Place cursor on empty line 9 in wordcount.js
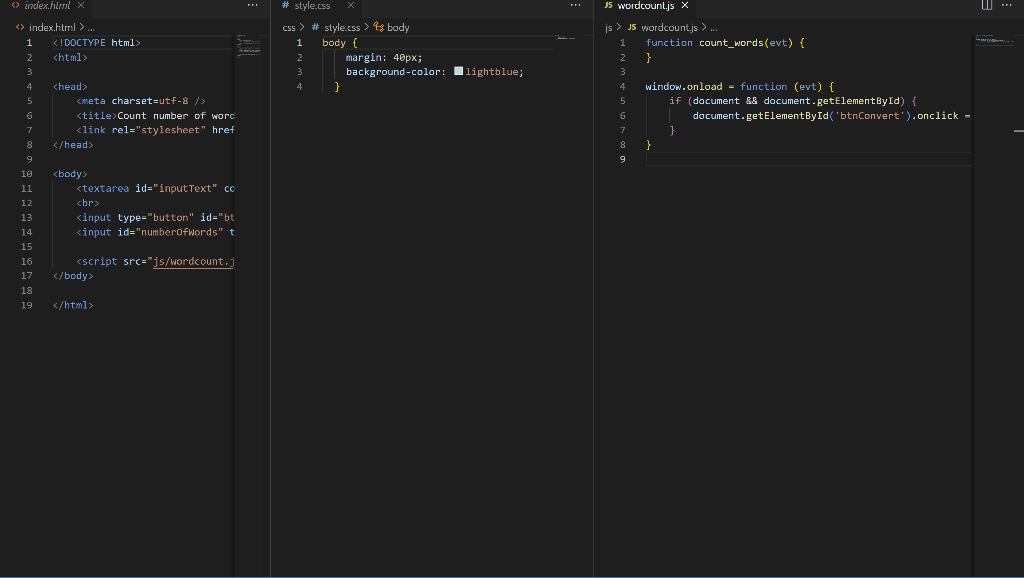Viewport: 1024px width, 578px height. 808,159
